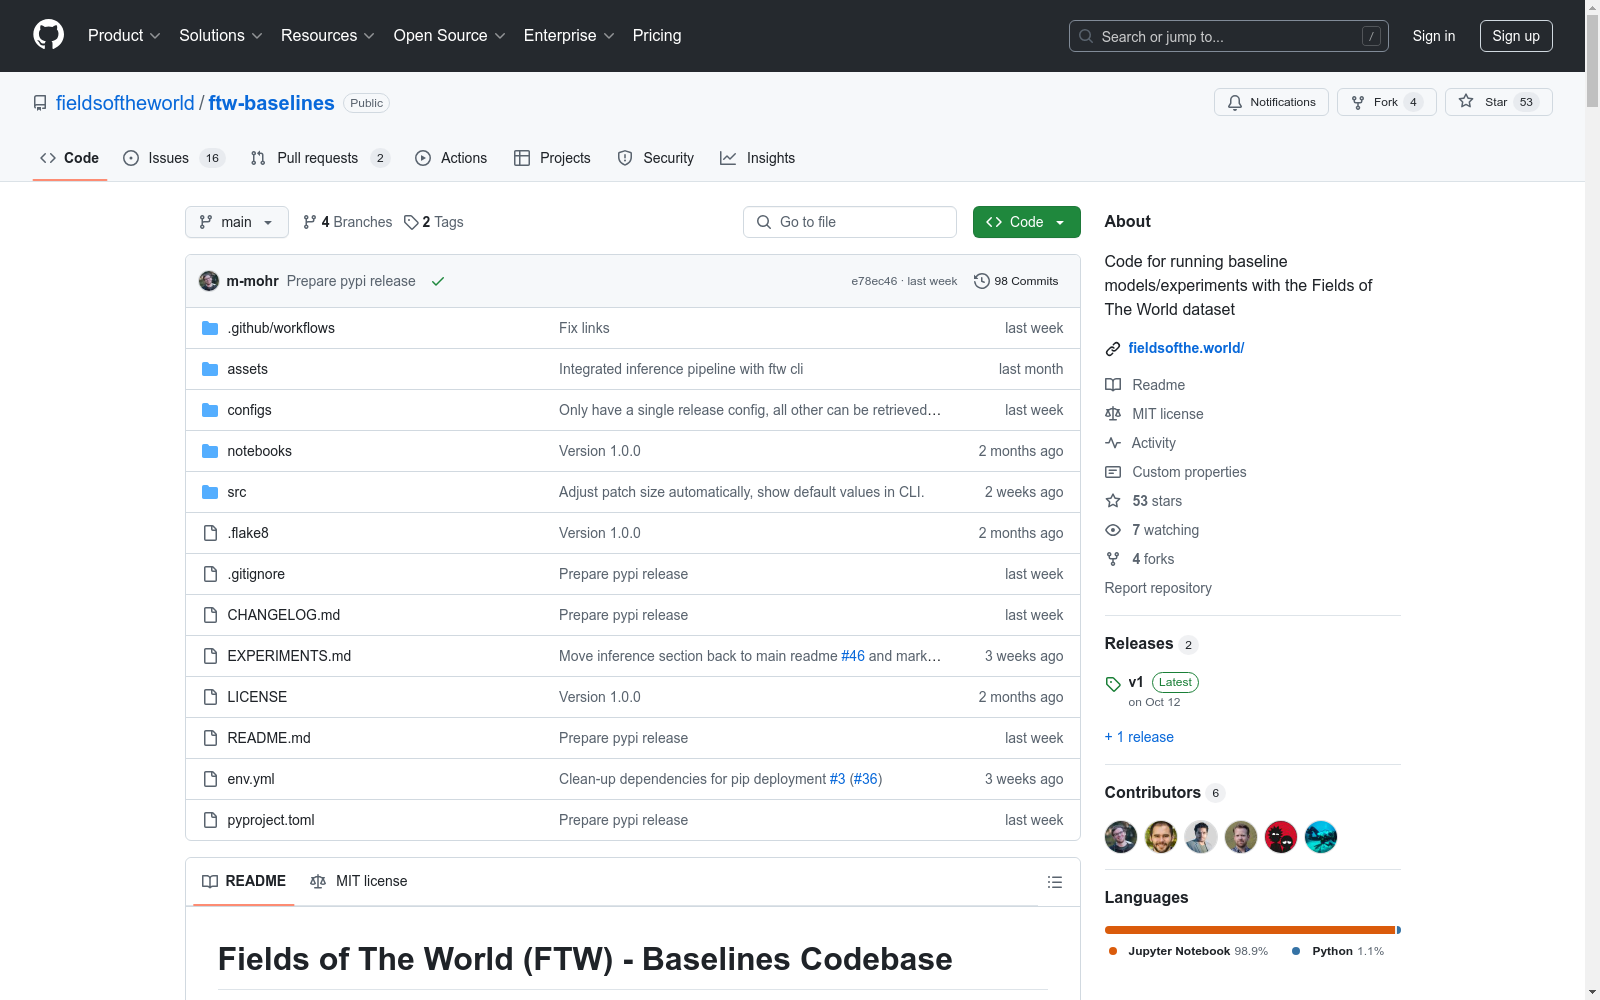1600x1000 pixels.
Task: Click the notifications bell icon
Action: click(1235, 102)
